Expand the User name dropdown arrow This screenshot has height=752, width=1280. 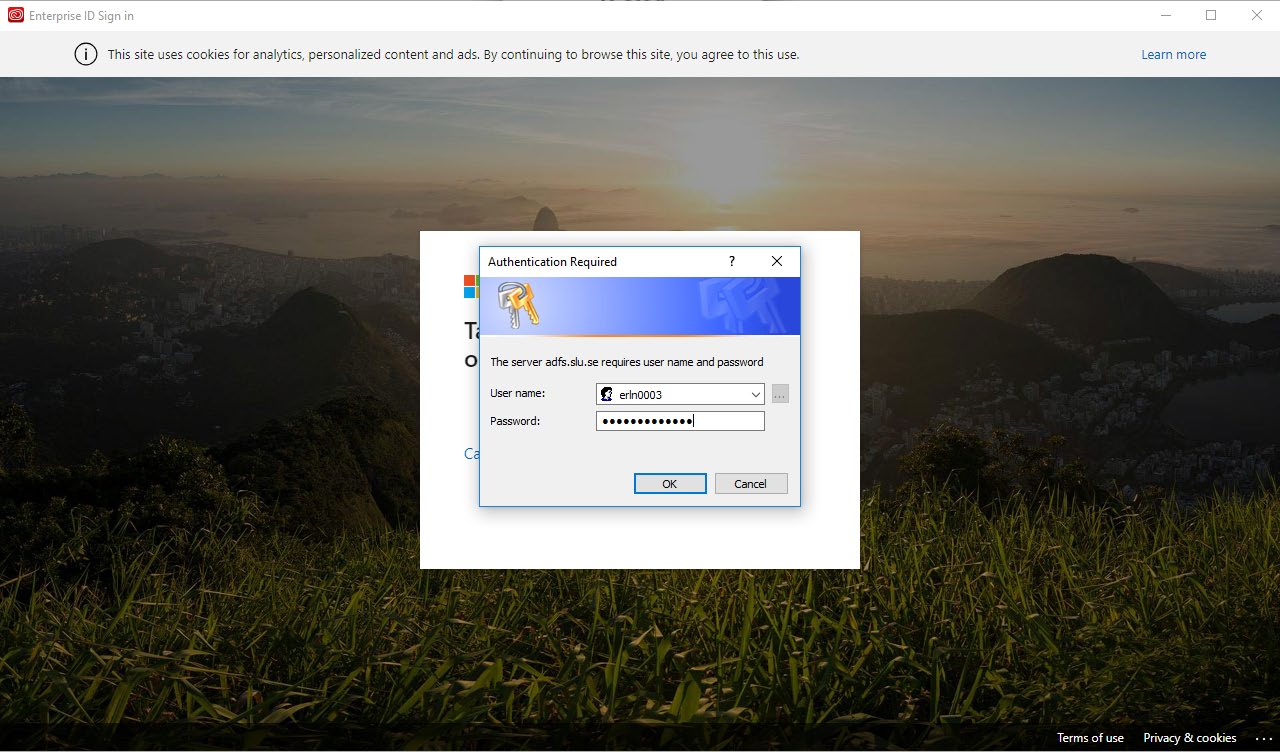click(755, 394)
